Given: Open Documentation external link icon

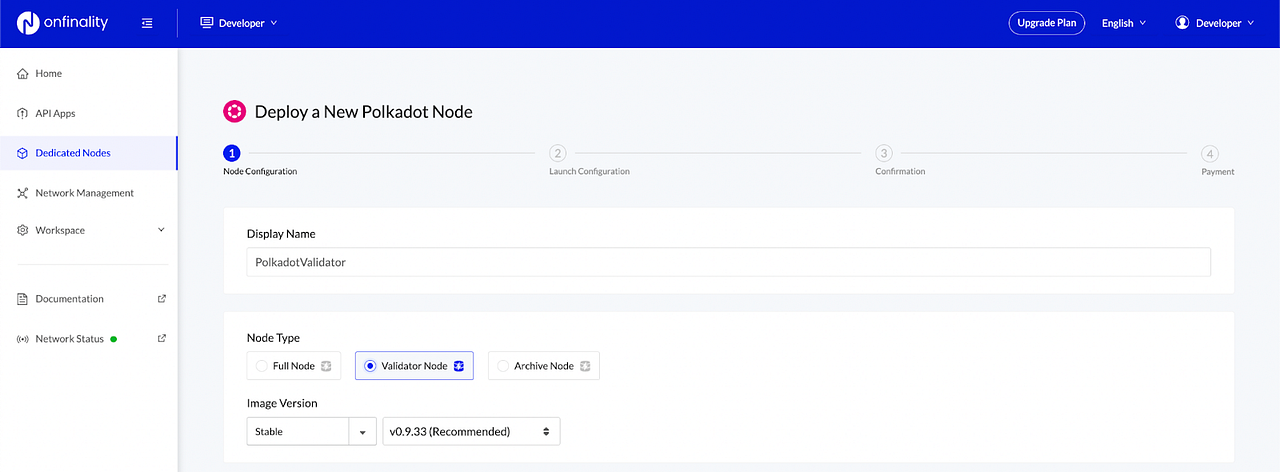Looking at the screenshot, I should 162,298.
